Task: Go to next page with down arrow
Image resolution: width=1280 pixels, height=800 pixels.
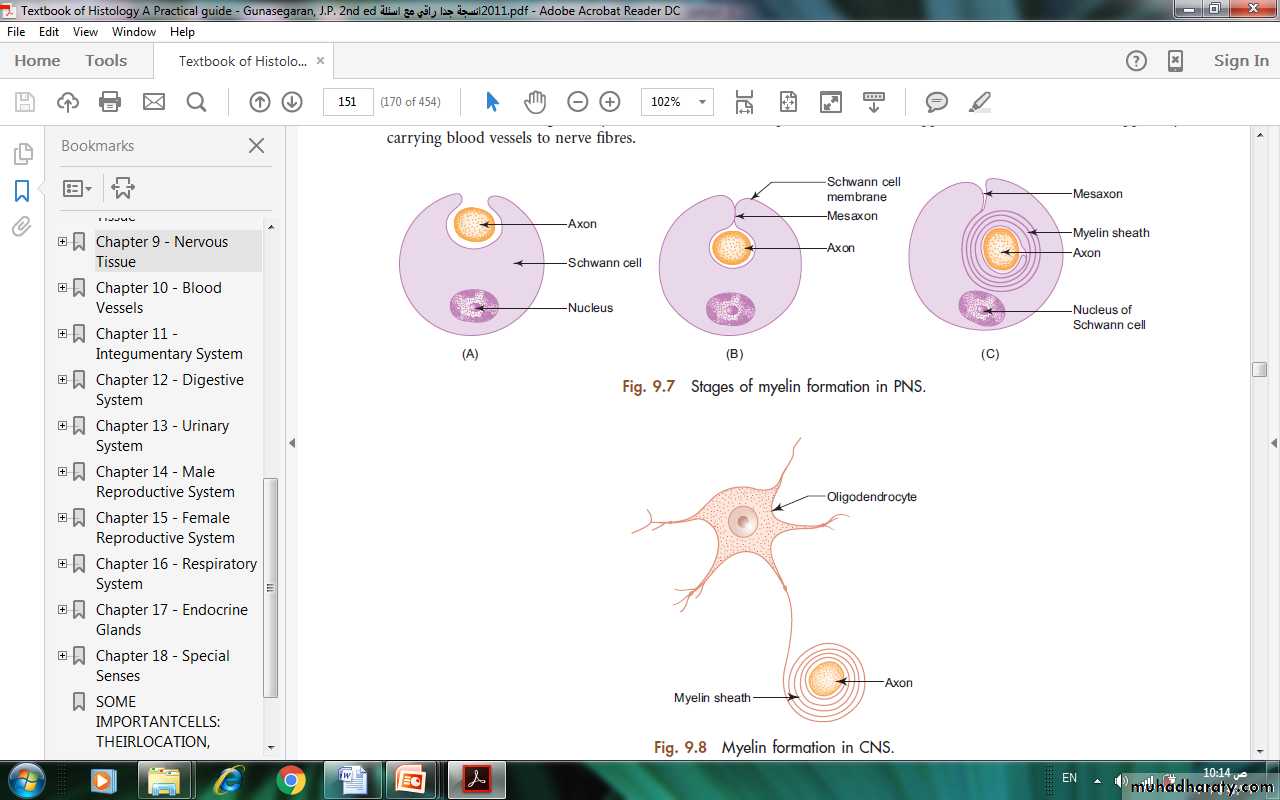Action: click(292, 102)
